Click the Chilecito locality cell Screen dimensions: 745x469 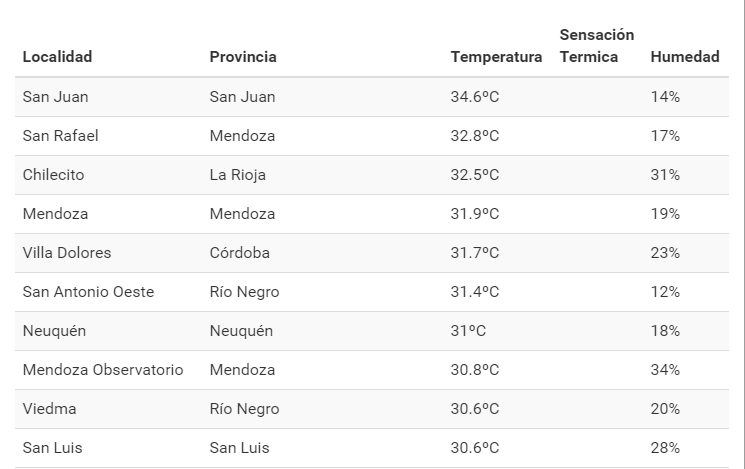click(53, 175)
